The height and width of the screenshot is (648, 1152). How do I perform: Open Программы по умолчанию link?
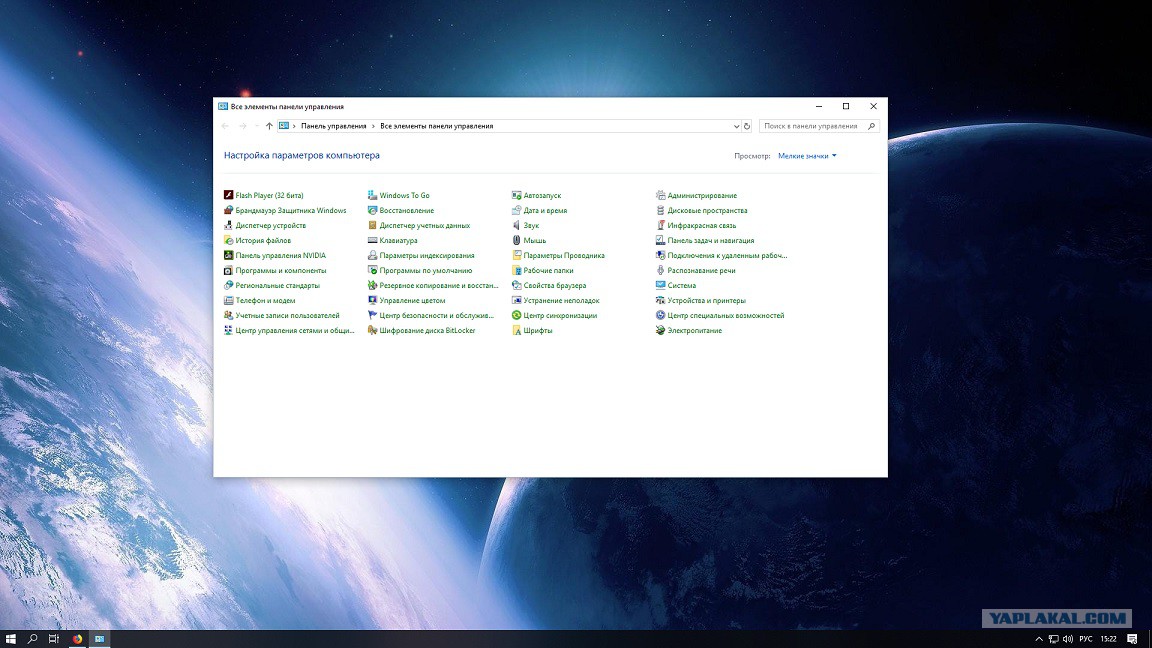(x=425, y=270)
